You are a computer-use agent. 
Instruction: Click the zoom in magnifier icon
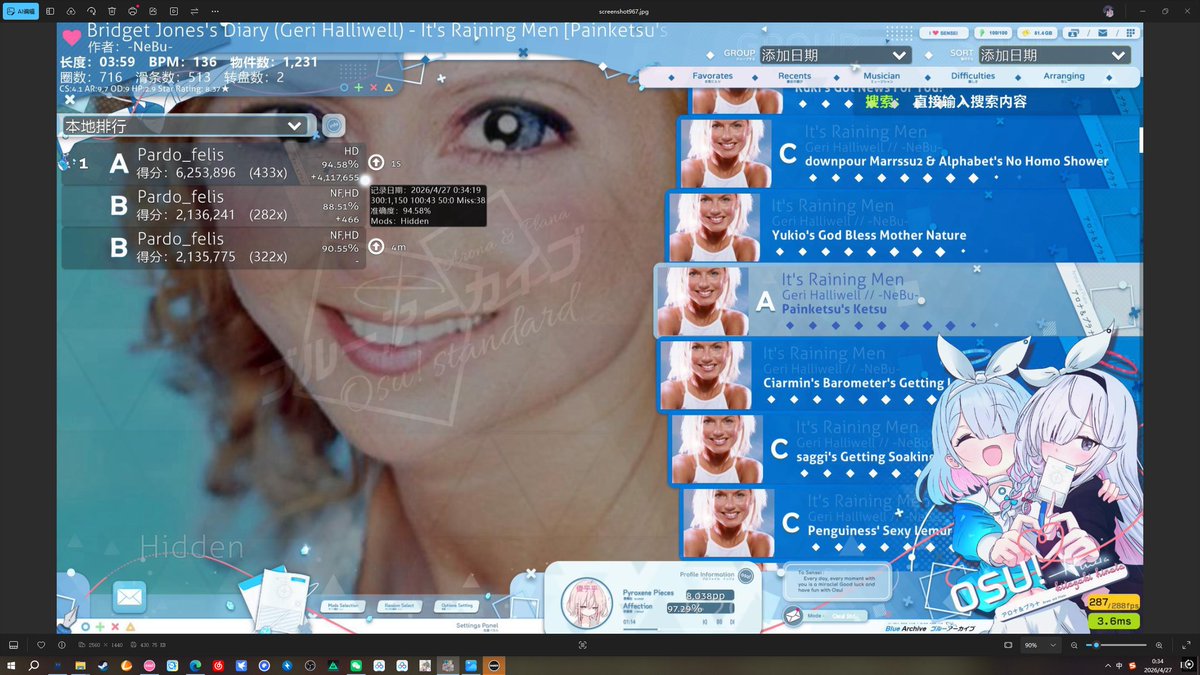coord(1159,645)
